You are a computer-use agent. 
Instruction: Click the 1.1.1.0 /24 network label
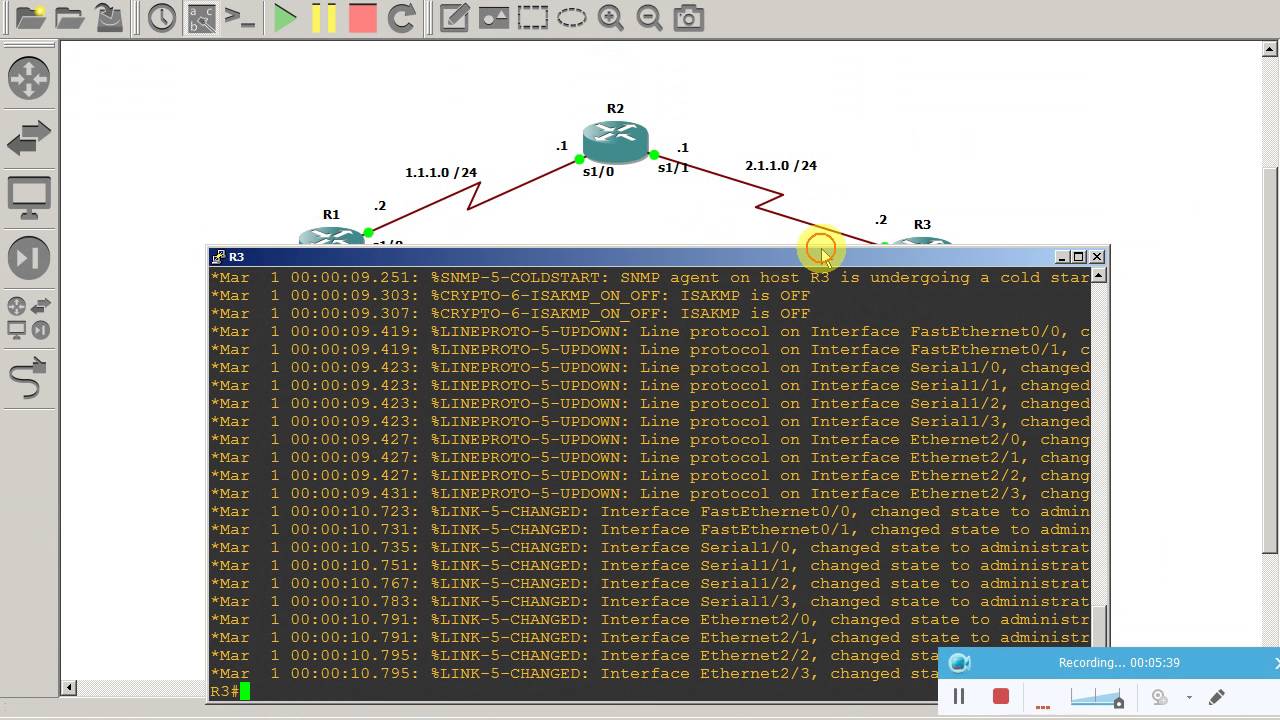[x=441, y=172]
